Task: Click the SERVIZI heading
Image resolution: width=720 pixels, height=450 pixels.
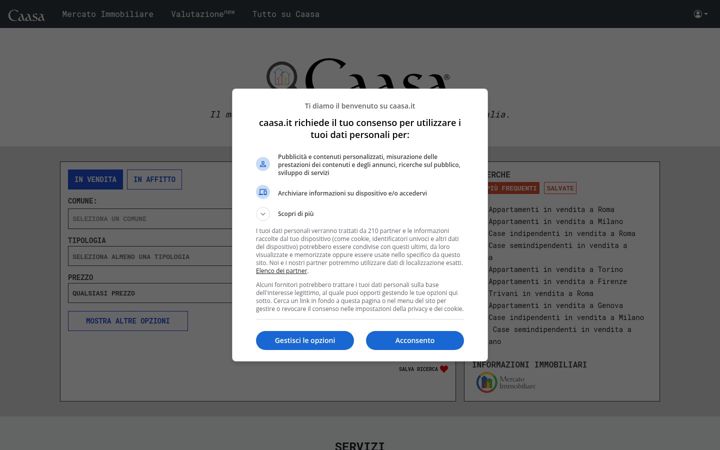Action: pos(360,445)
